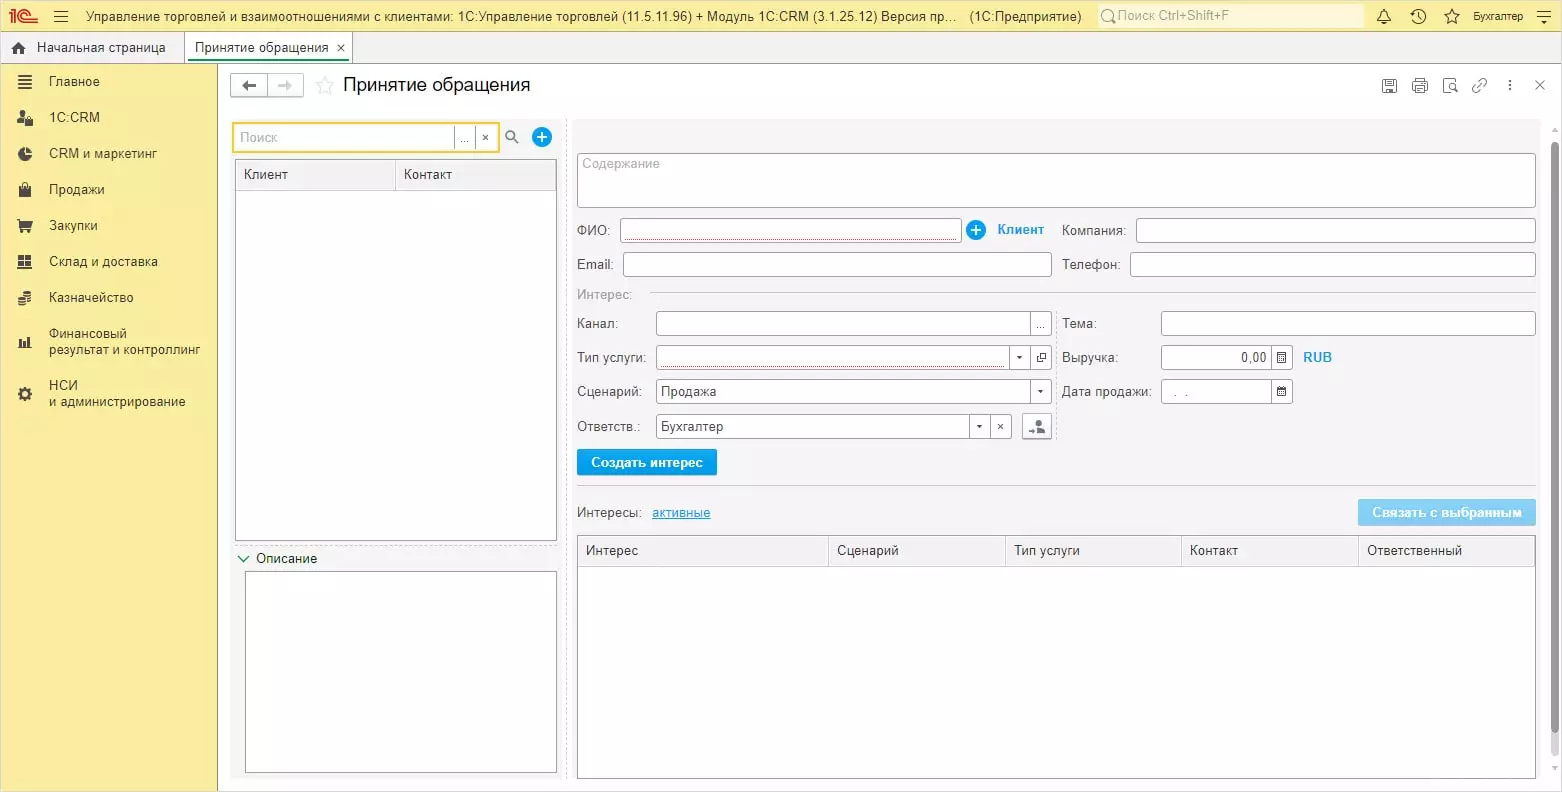
Task: Click into the Содержание text area
Action: point(1056,181)
